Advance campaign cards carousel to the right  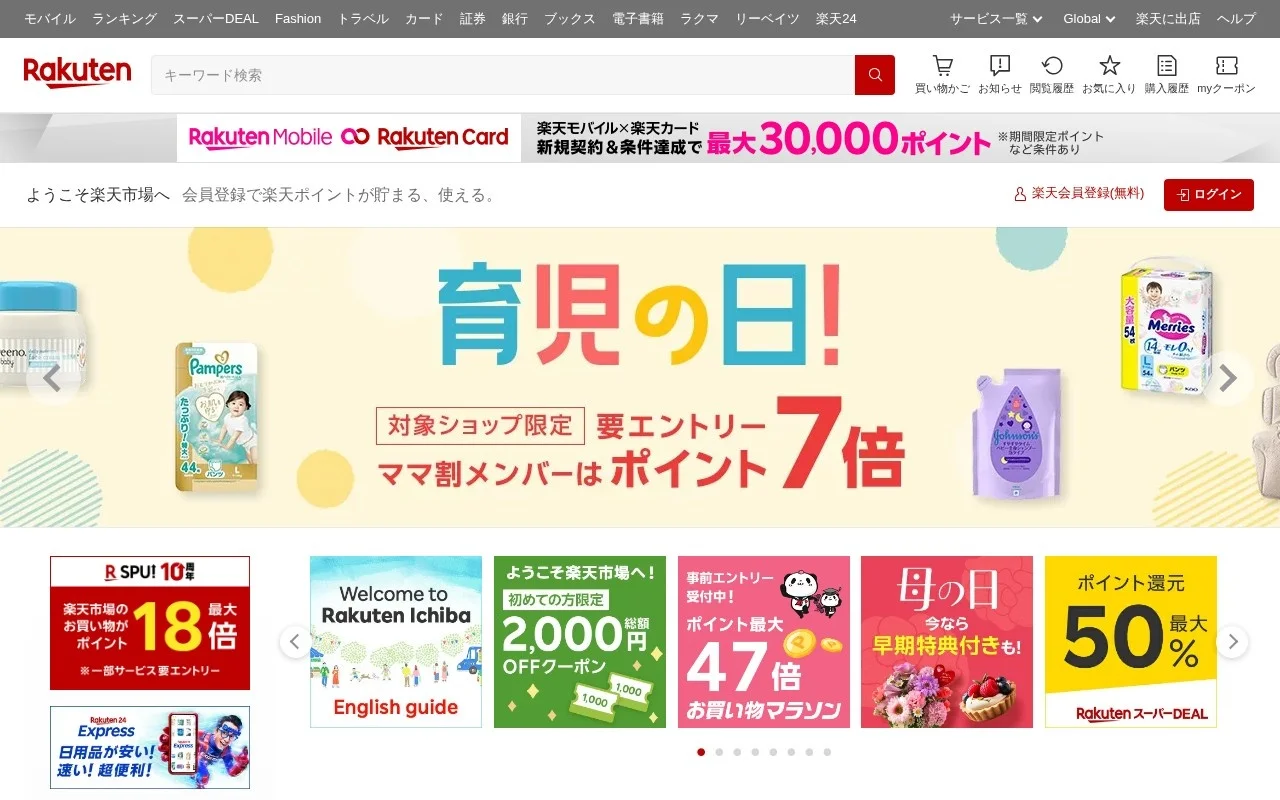tap(1232, 642)
